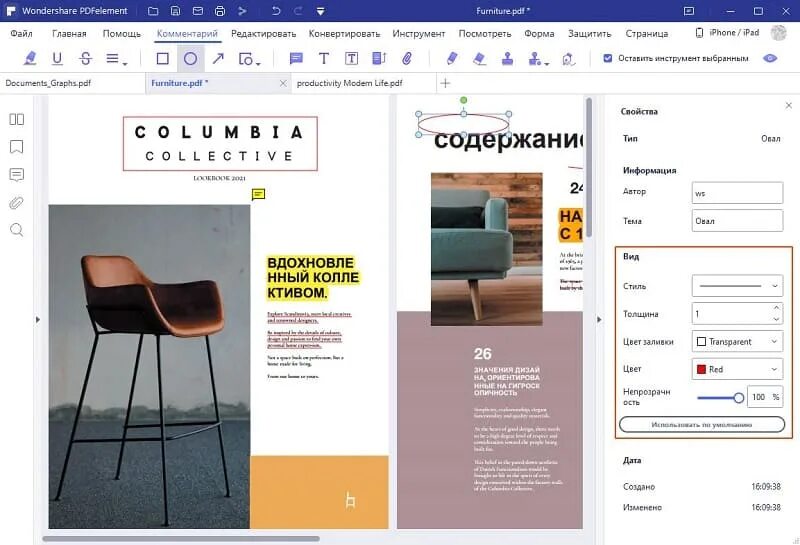This screenshot has width=800, height=545.
Task: Click the signature stamp icon
Action: [x=568, y=59]
